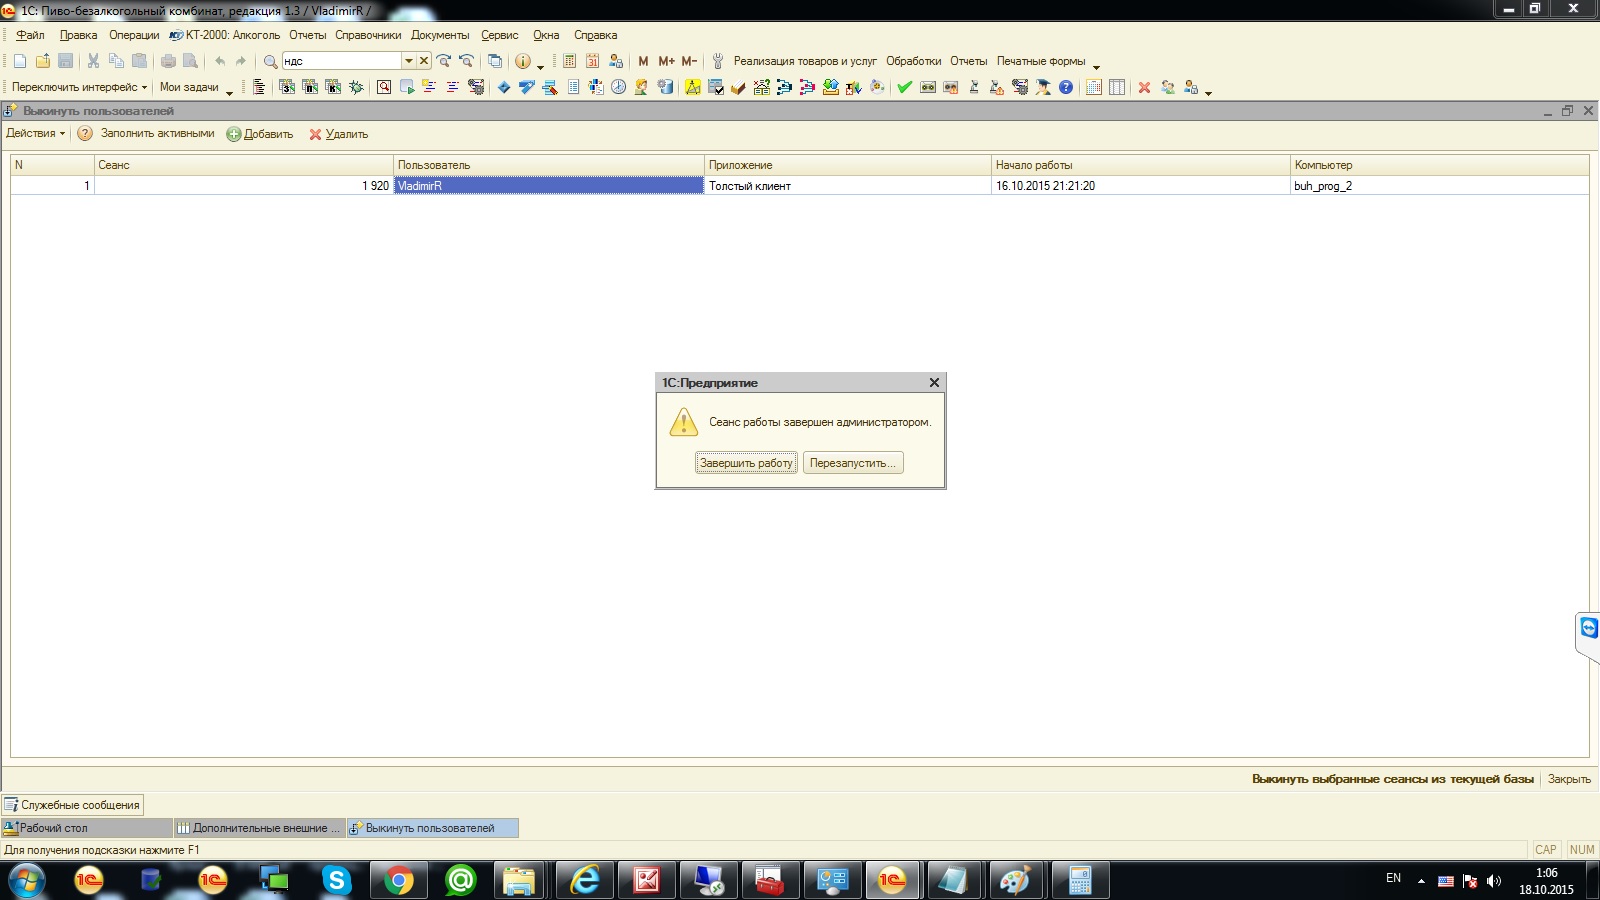Open Windows Start button on taskbar
This screenshot has width=1600, height=900.
(27, 881)
